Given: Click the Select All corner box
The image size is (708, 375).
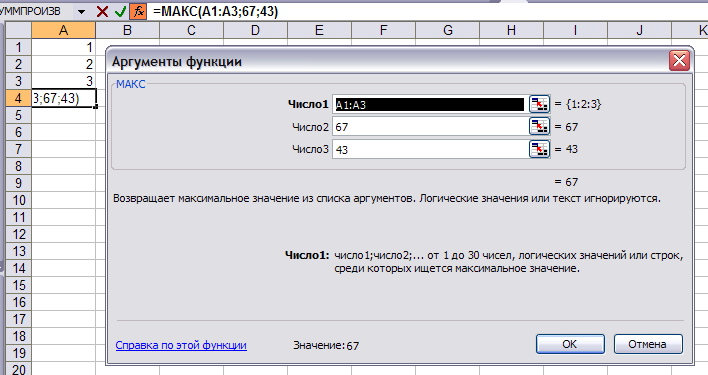Looking at the screenshot, I should click(x=19, y=30).
